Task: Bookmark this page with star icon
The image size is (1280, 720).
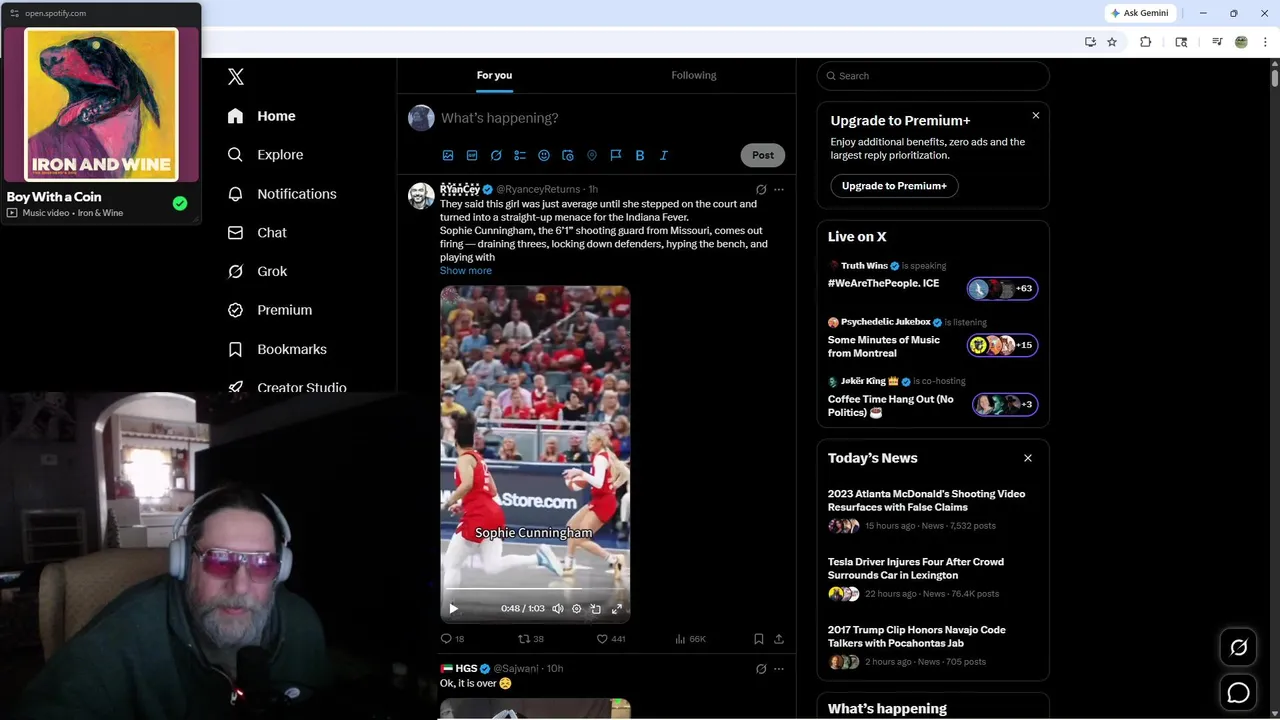Action: click(x=1112, y=42)
